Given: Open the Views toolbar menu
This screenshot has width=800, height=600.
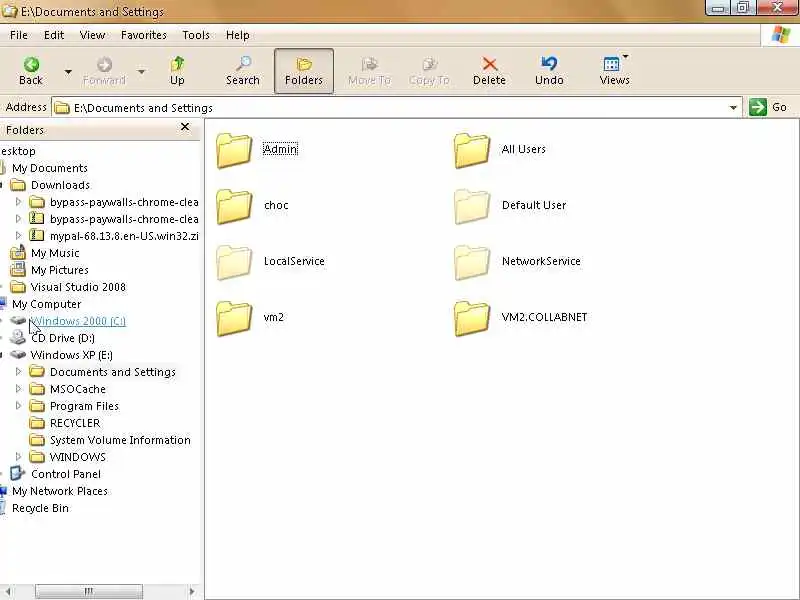Looking at the screenshot, I should click(614, 71).
